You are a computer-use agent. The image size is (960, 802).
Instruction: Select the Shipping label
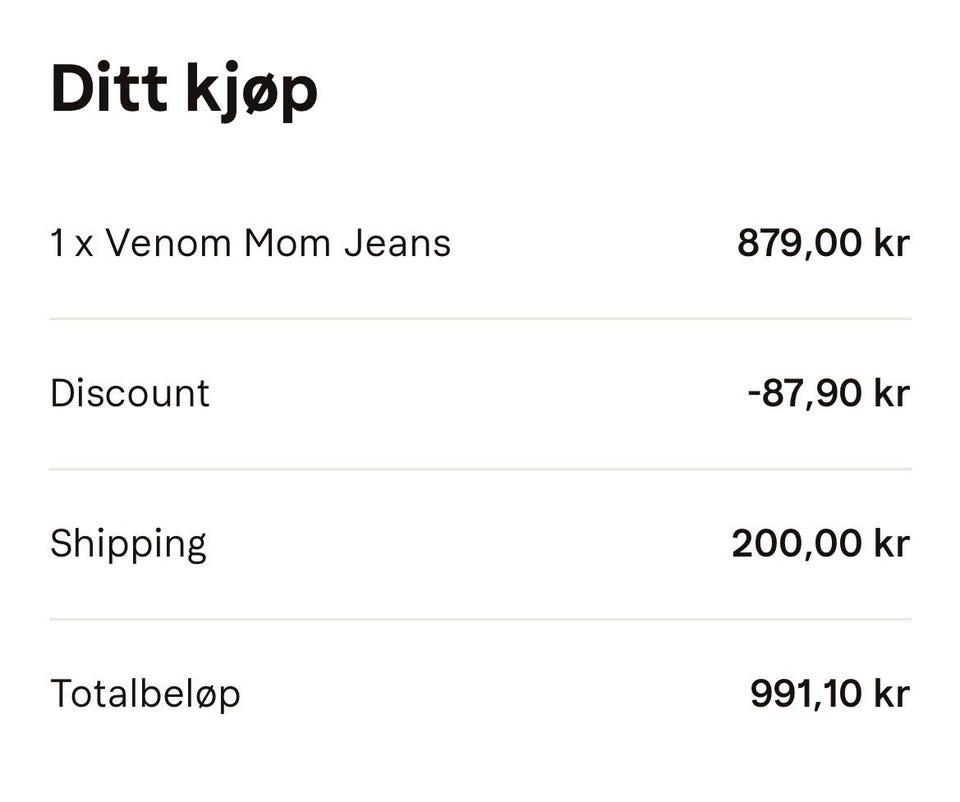point(128,544)
